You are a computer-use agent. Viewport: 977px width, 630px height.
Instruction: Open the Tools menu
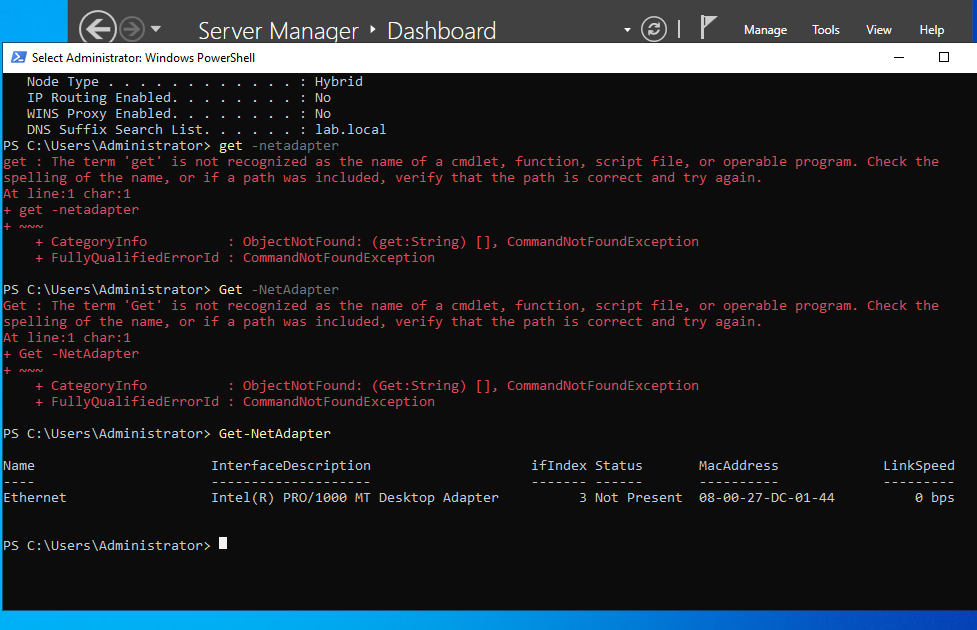click(x=826, y=30)
